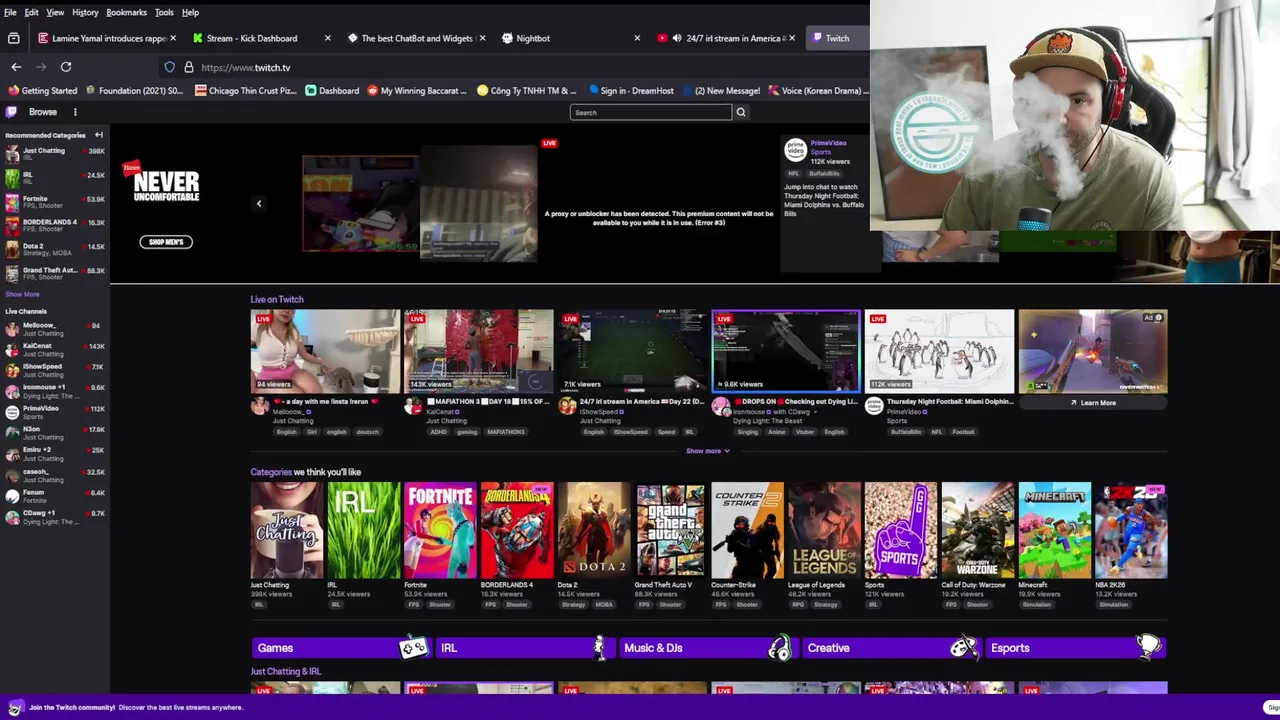Click Learn More under the ad
1280x720 pixels.
click(1093, 403)
